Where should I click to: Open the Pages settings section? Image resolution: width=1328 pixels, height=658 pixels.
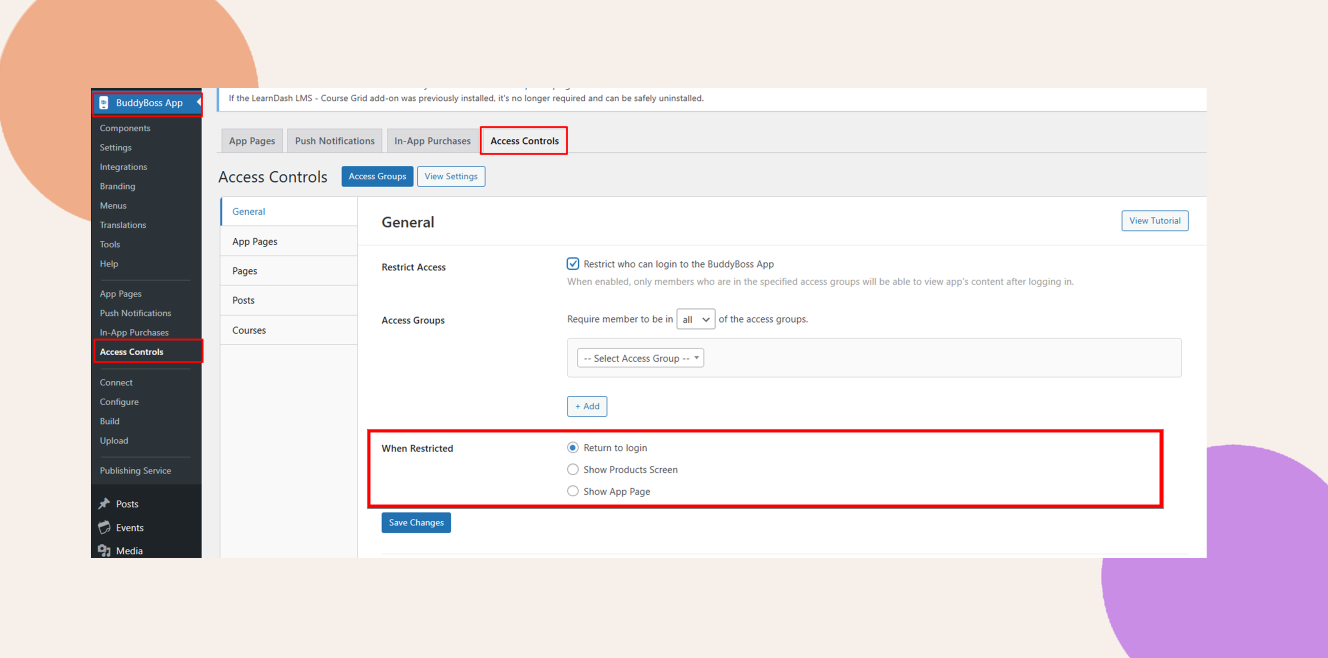coord(289,271)
